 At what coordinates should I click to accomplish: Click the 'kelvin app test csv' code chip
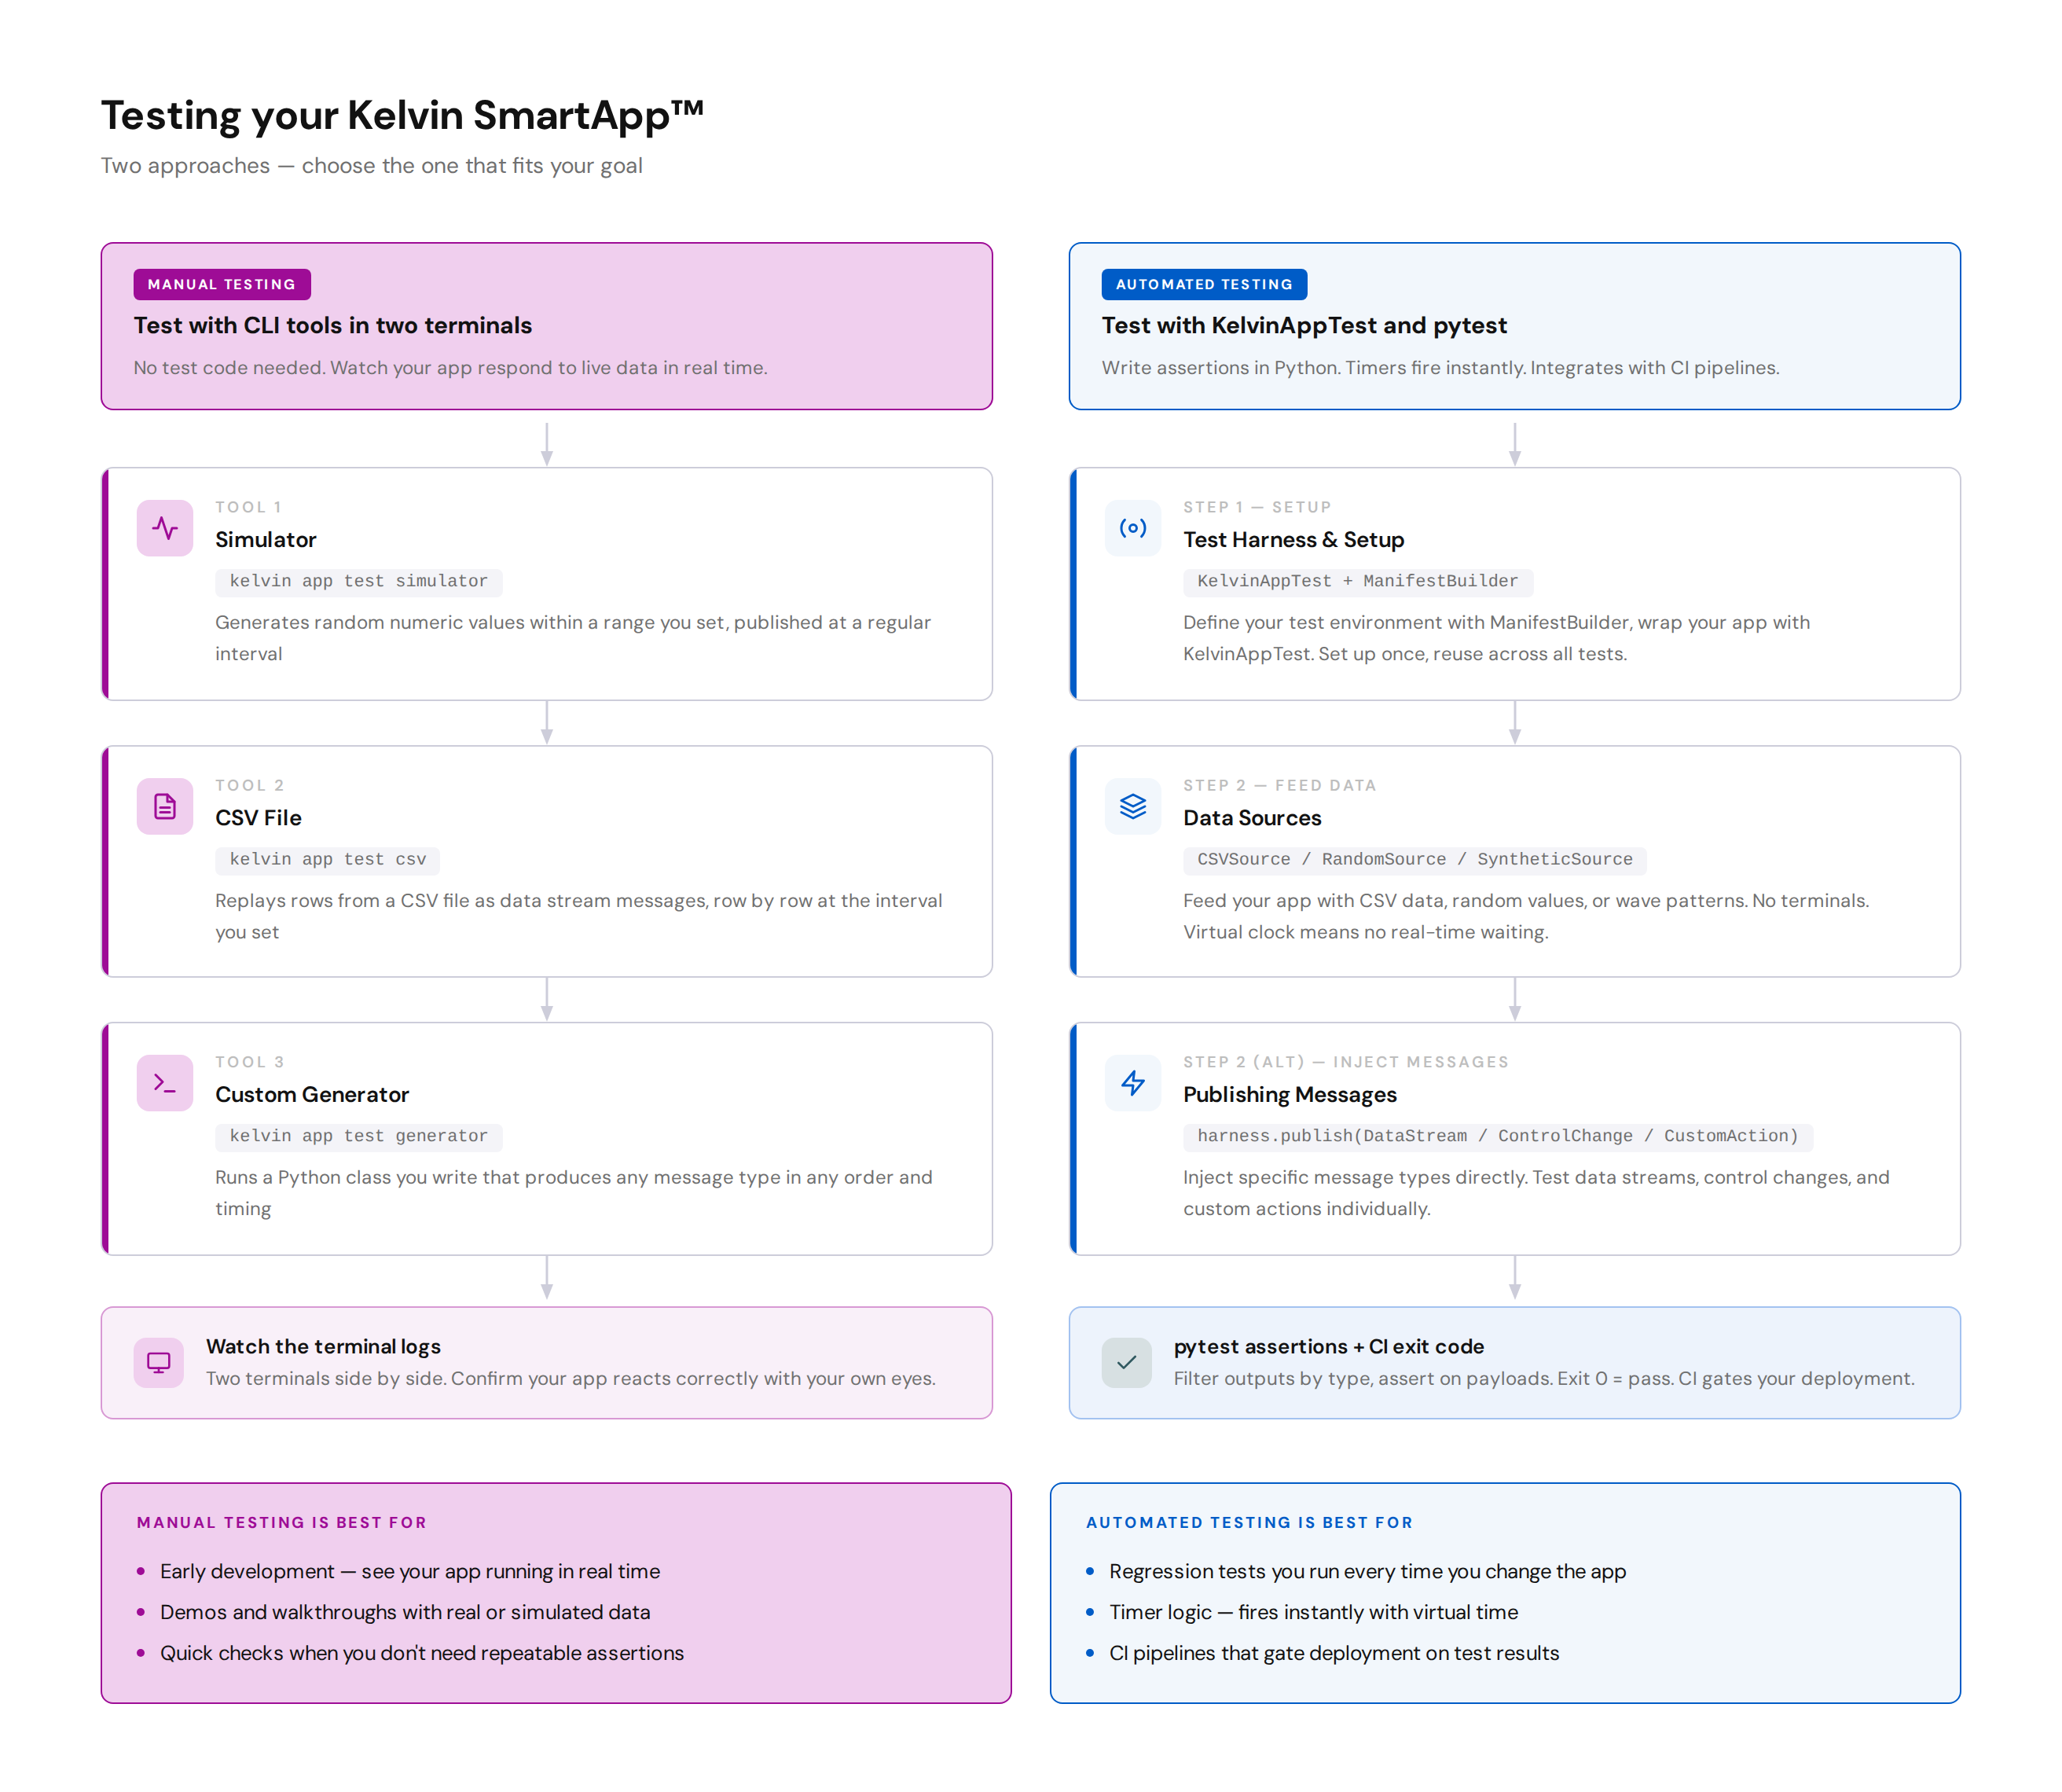[x=328, y=859]
